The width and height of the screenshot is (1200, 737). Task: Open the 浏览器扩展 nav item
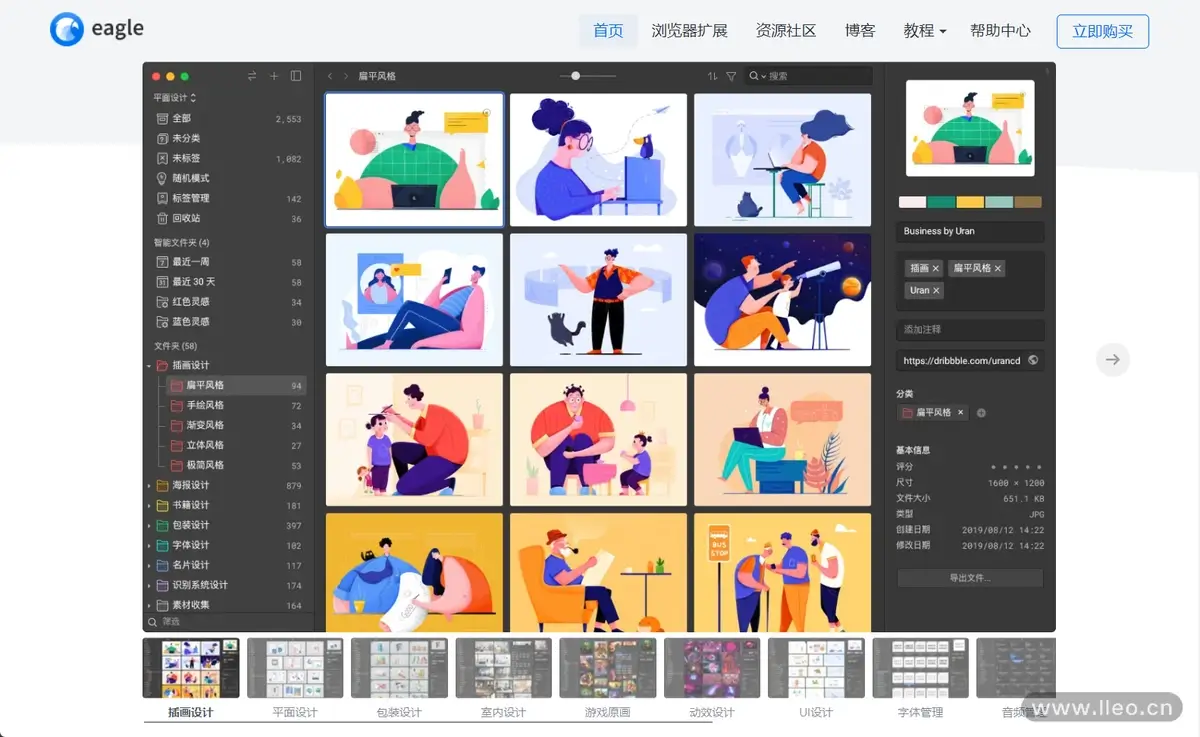(x=689, y=31)
